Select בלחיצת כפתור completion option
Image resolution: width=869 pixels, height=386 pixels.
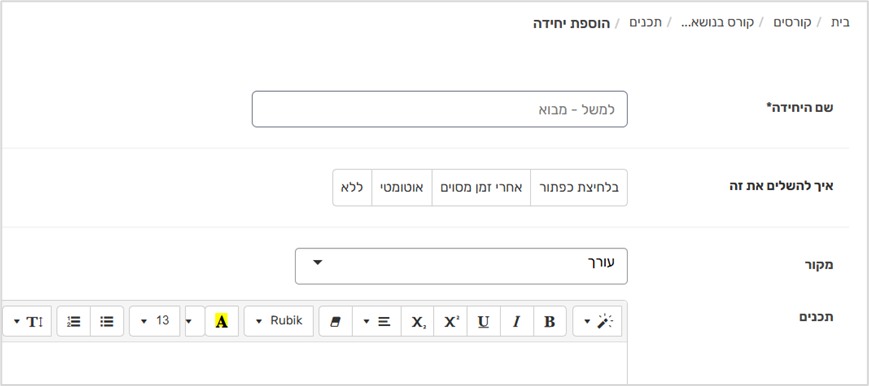click(x=579, y=187)
